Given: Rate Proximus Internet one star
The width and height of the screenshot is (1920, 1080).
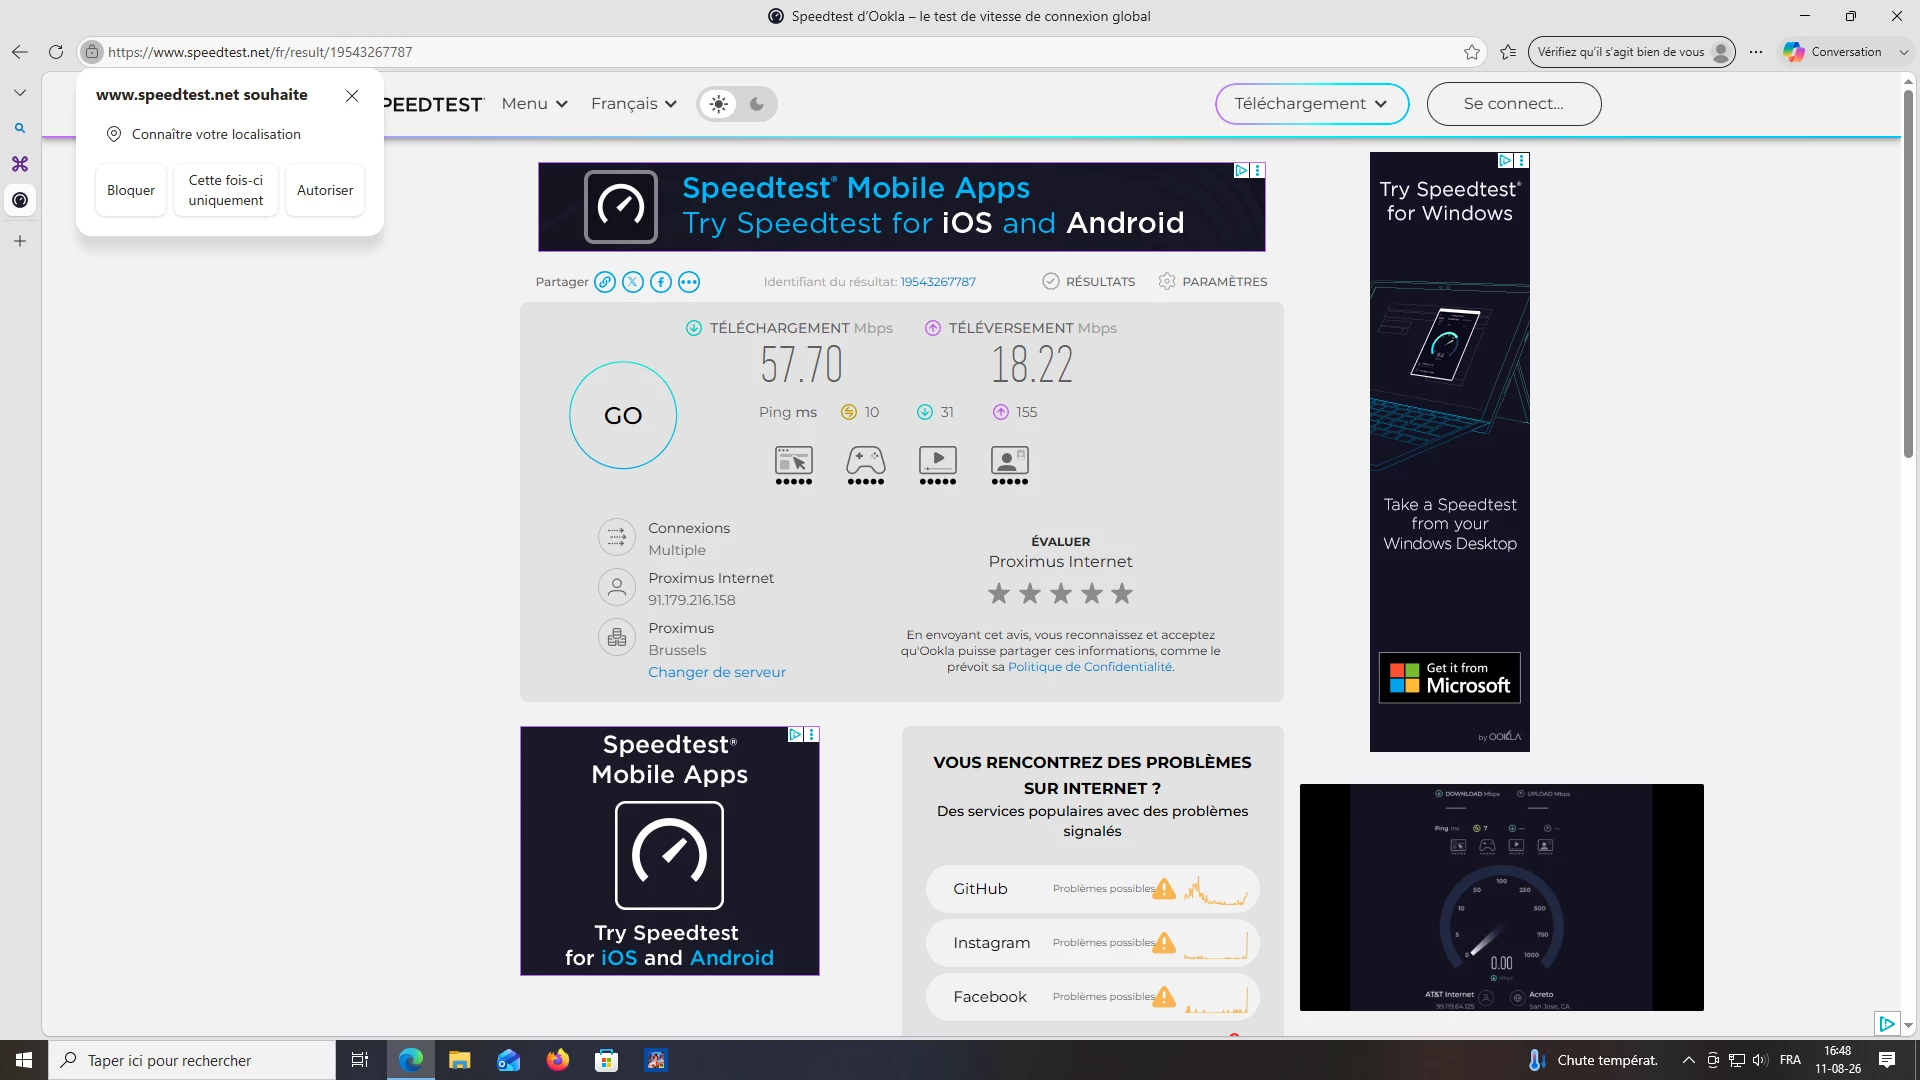Looking at the screenshot, I should 999,594.
